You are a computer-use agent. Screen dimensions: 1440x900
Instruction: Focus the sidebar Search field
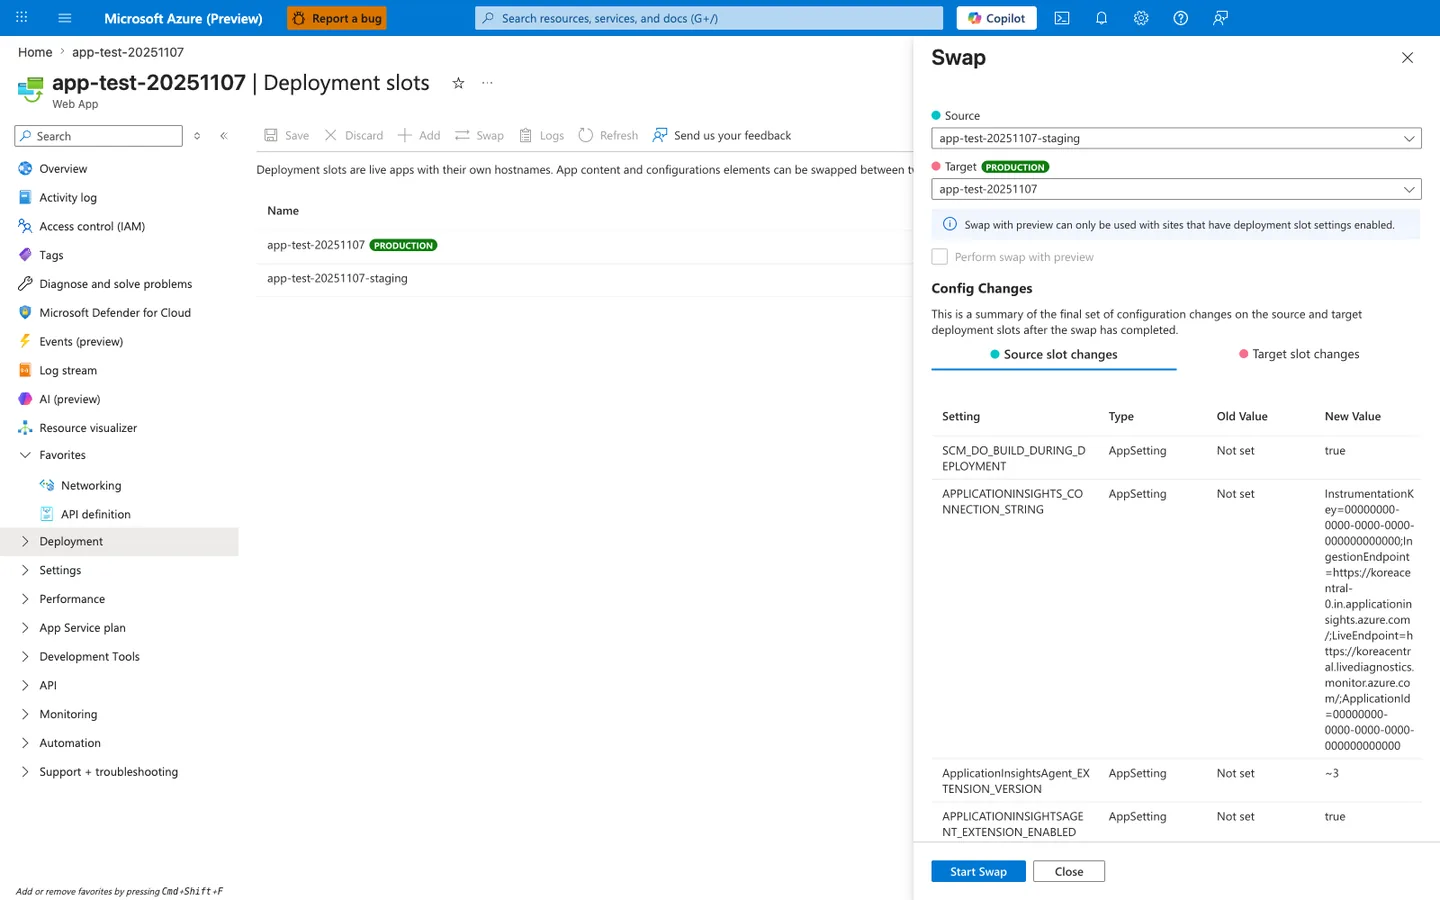pyautogui.click(x=99, y=136)
